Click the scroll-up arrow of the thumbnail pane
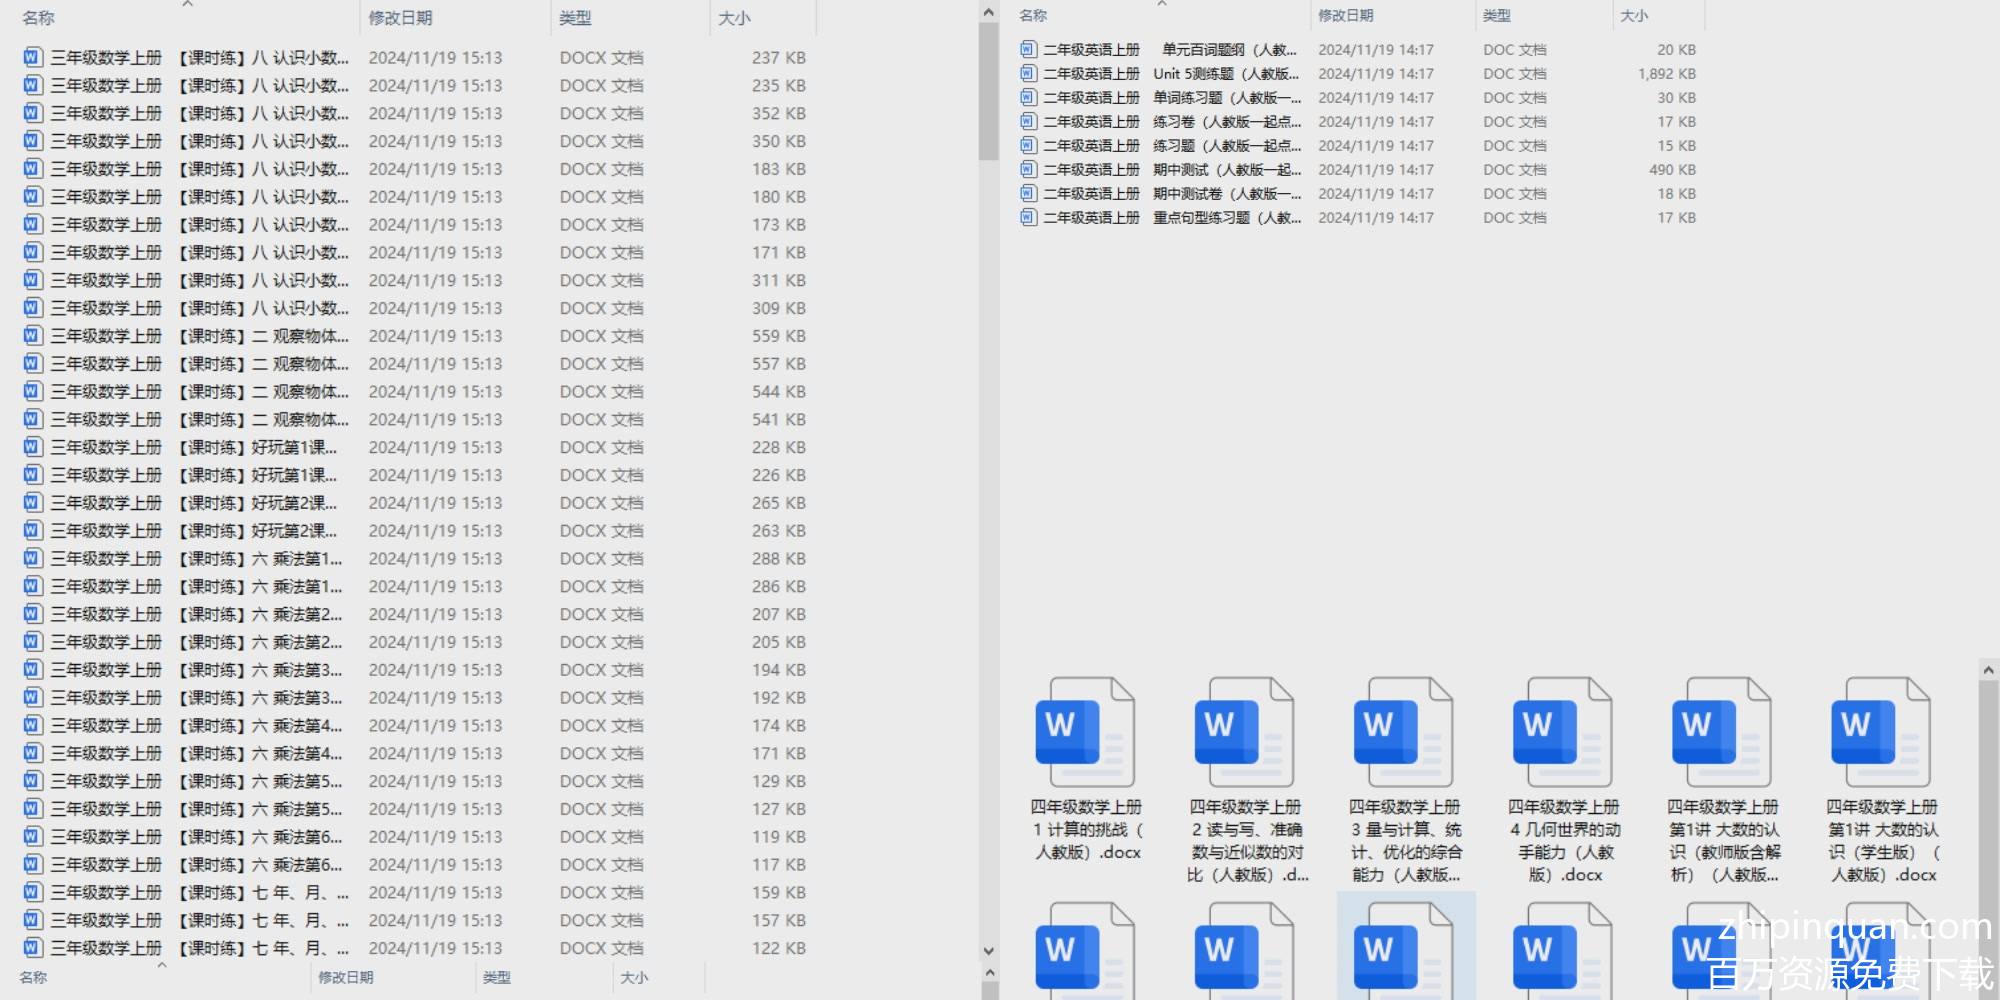Viewport: 2000px width, 1000px height. pyautogui.click(x=1988, y=670)
